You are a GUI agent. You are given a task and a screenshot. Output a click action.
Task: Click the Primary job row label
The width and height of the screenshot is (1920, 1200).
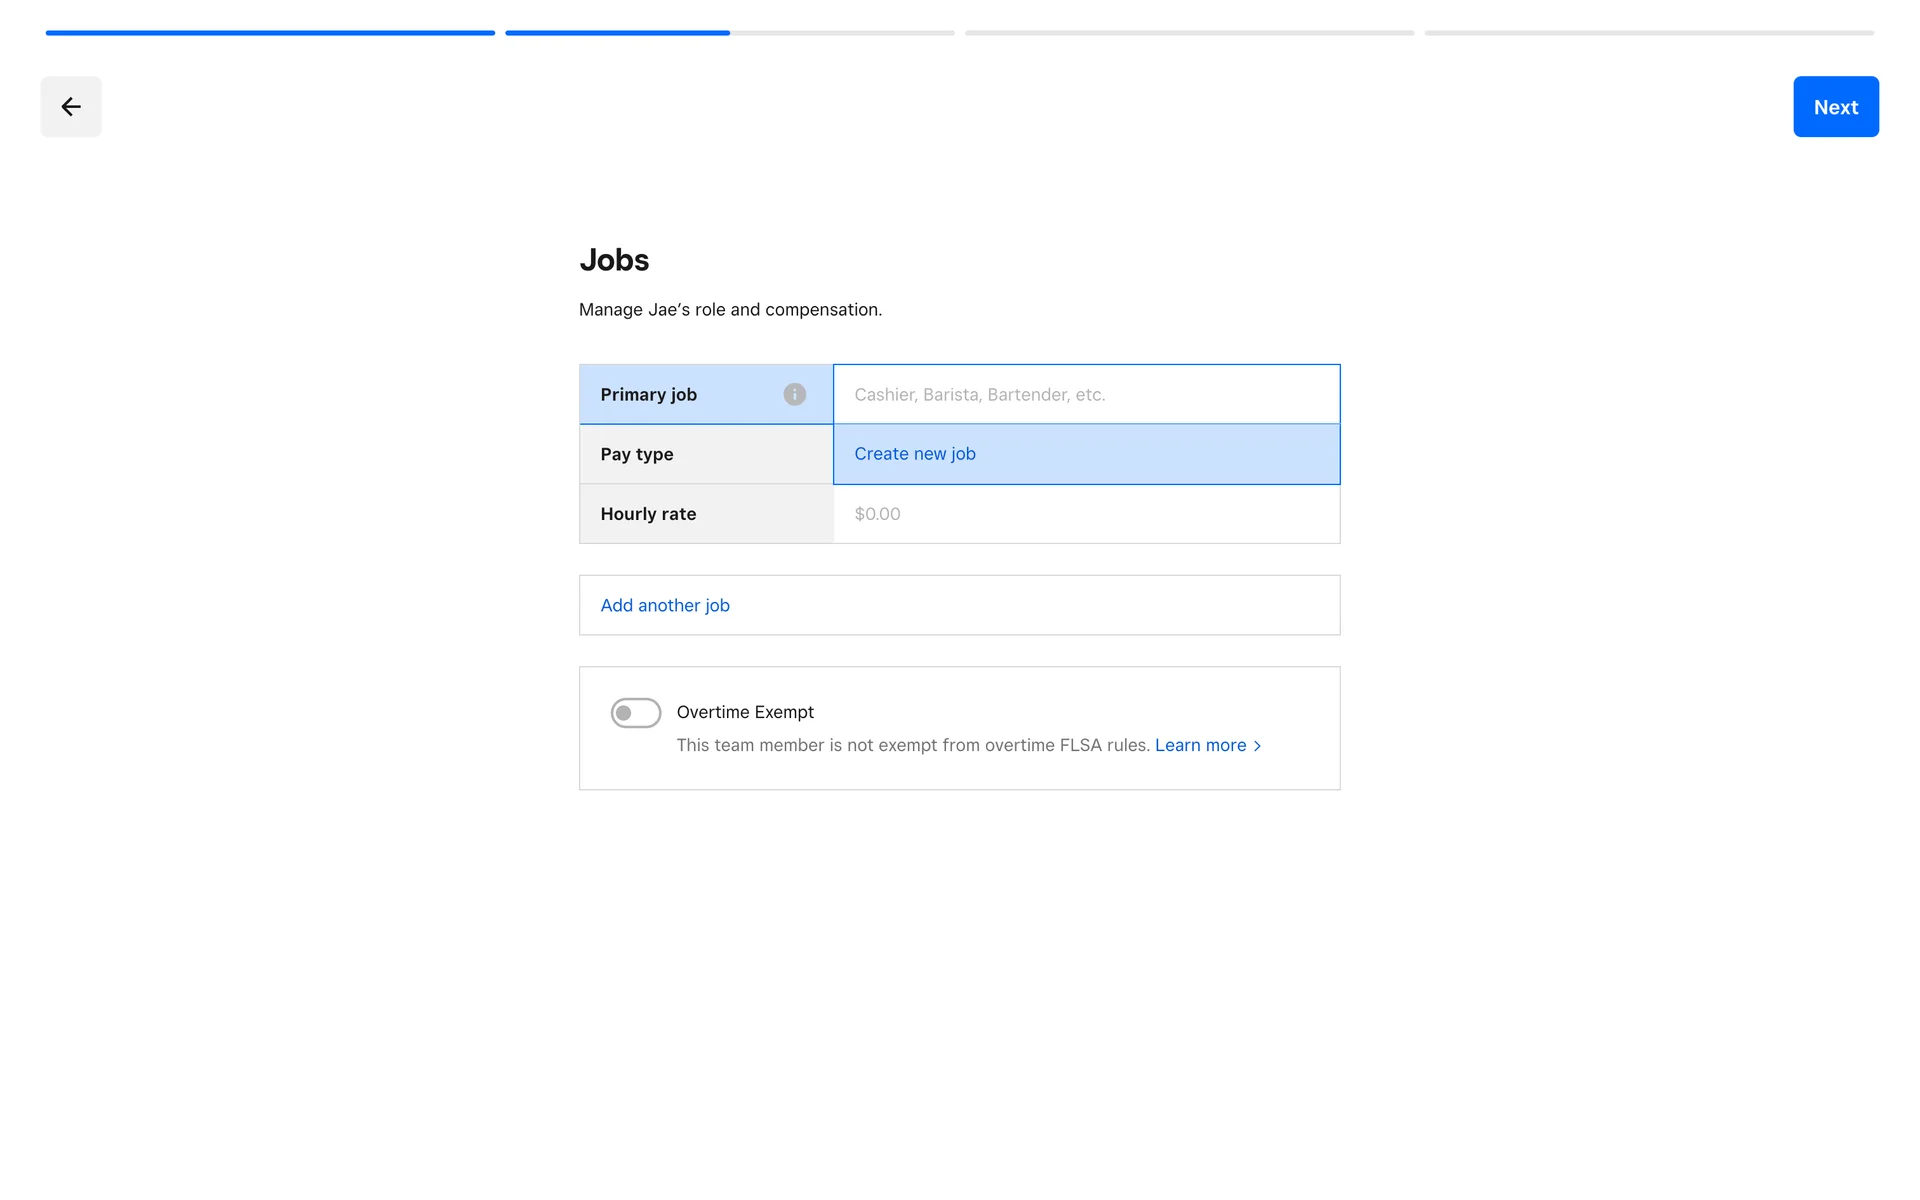pyautogui.click(x=648, y=394)
